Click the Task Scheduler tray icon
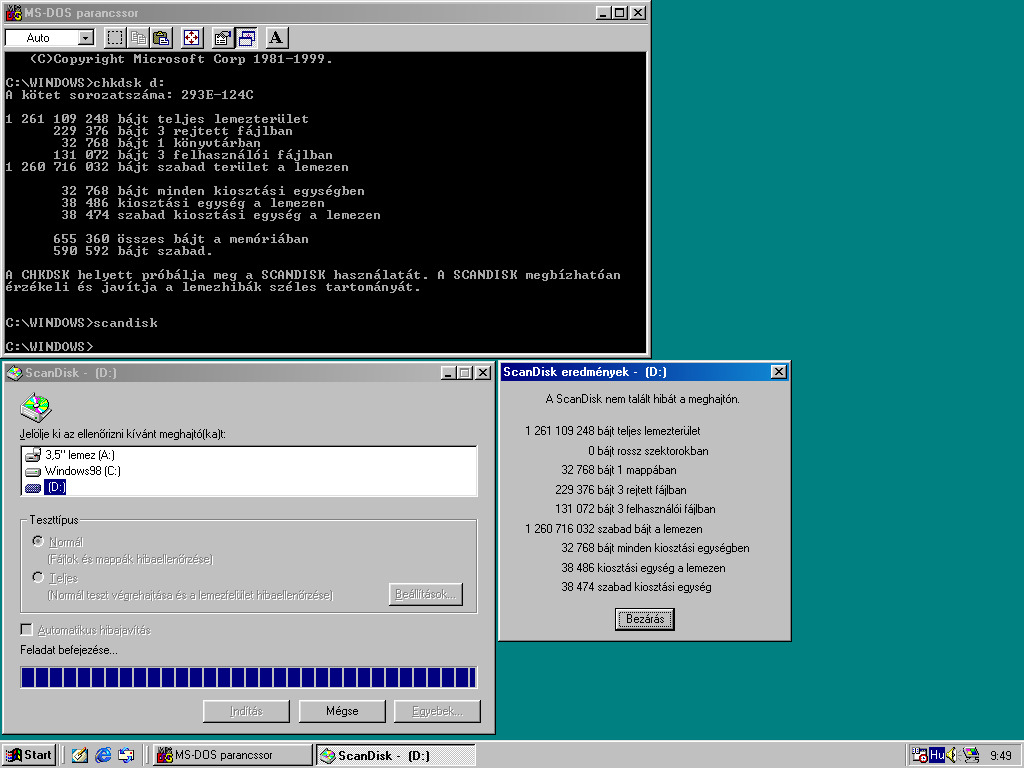This screenshot has height=768, width=1024. [920, 756]
